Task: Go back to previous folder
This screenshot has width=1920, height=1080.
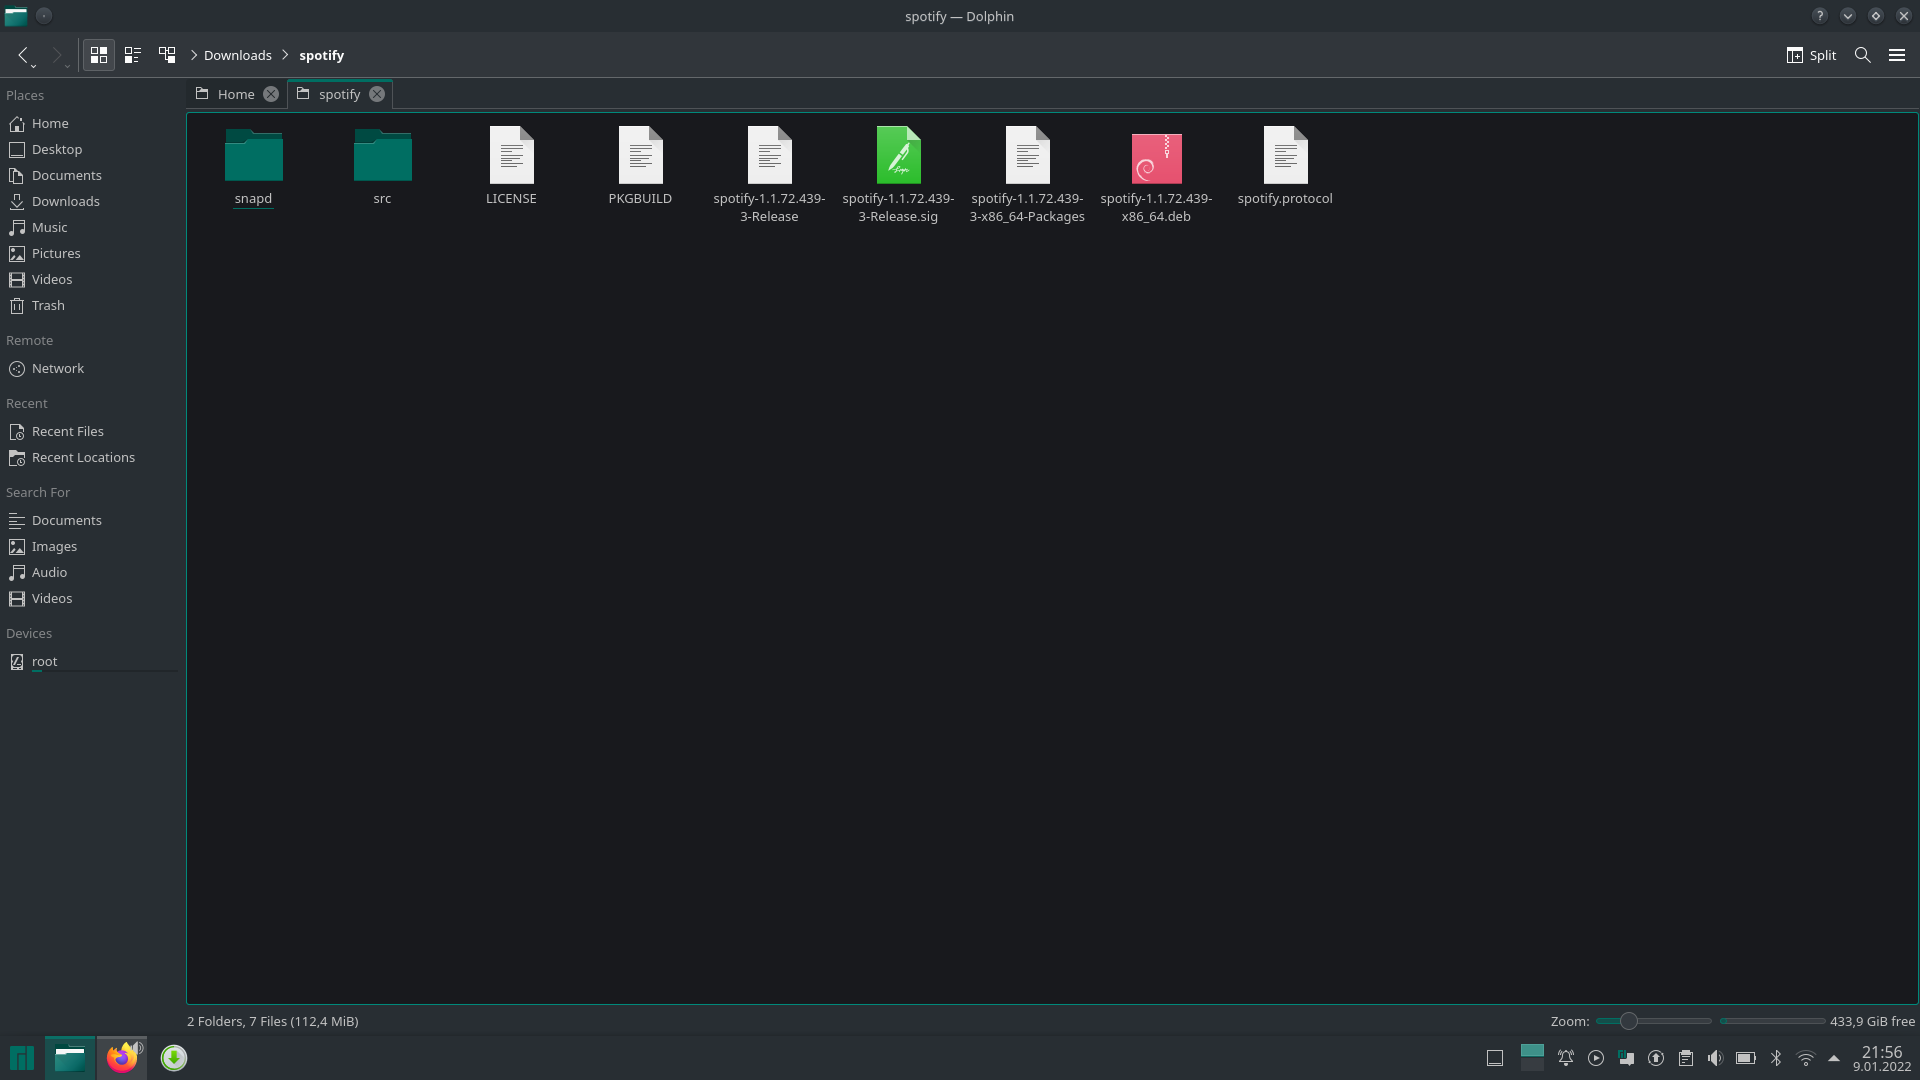Action: pos(22,55)
